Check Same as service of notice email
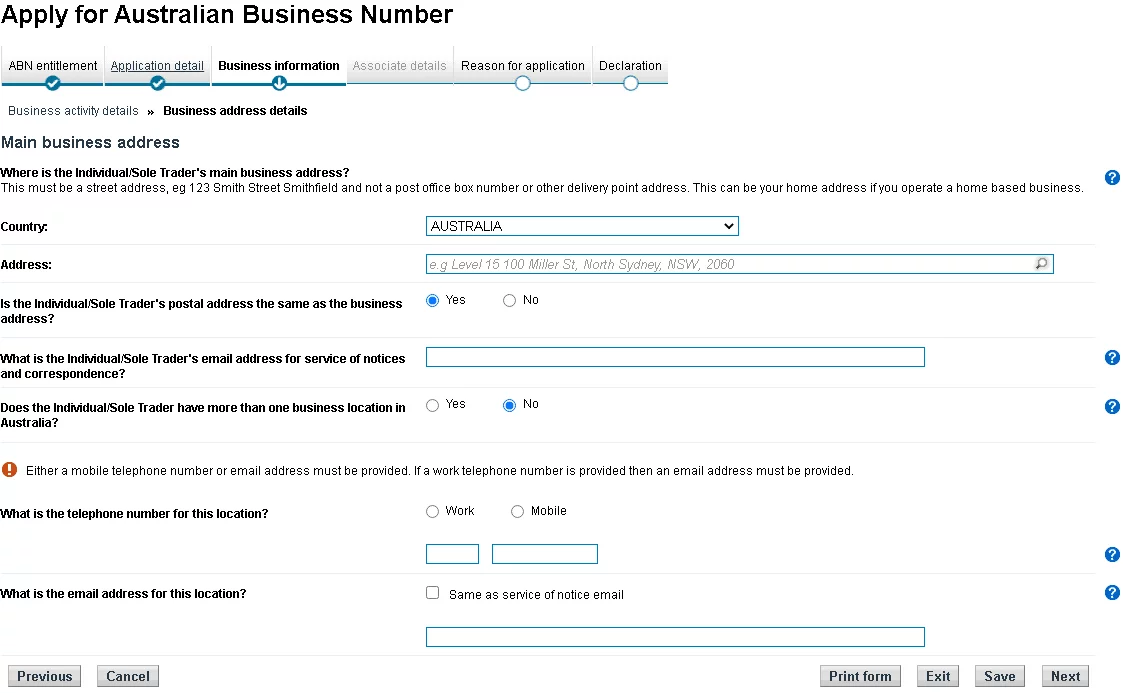 pyautogui.click(x=432, y=592)
